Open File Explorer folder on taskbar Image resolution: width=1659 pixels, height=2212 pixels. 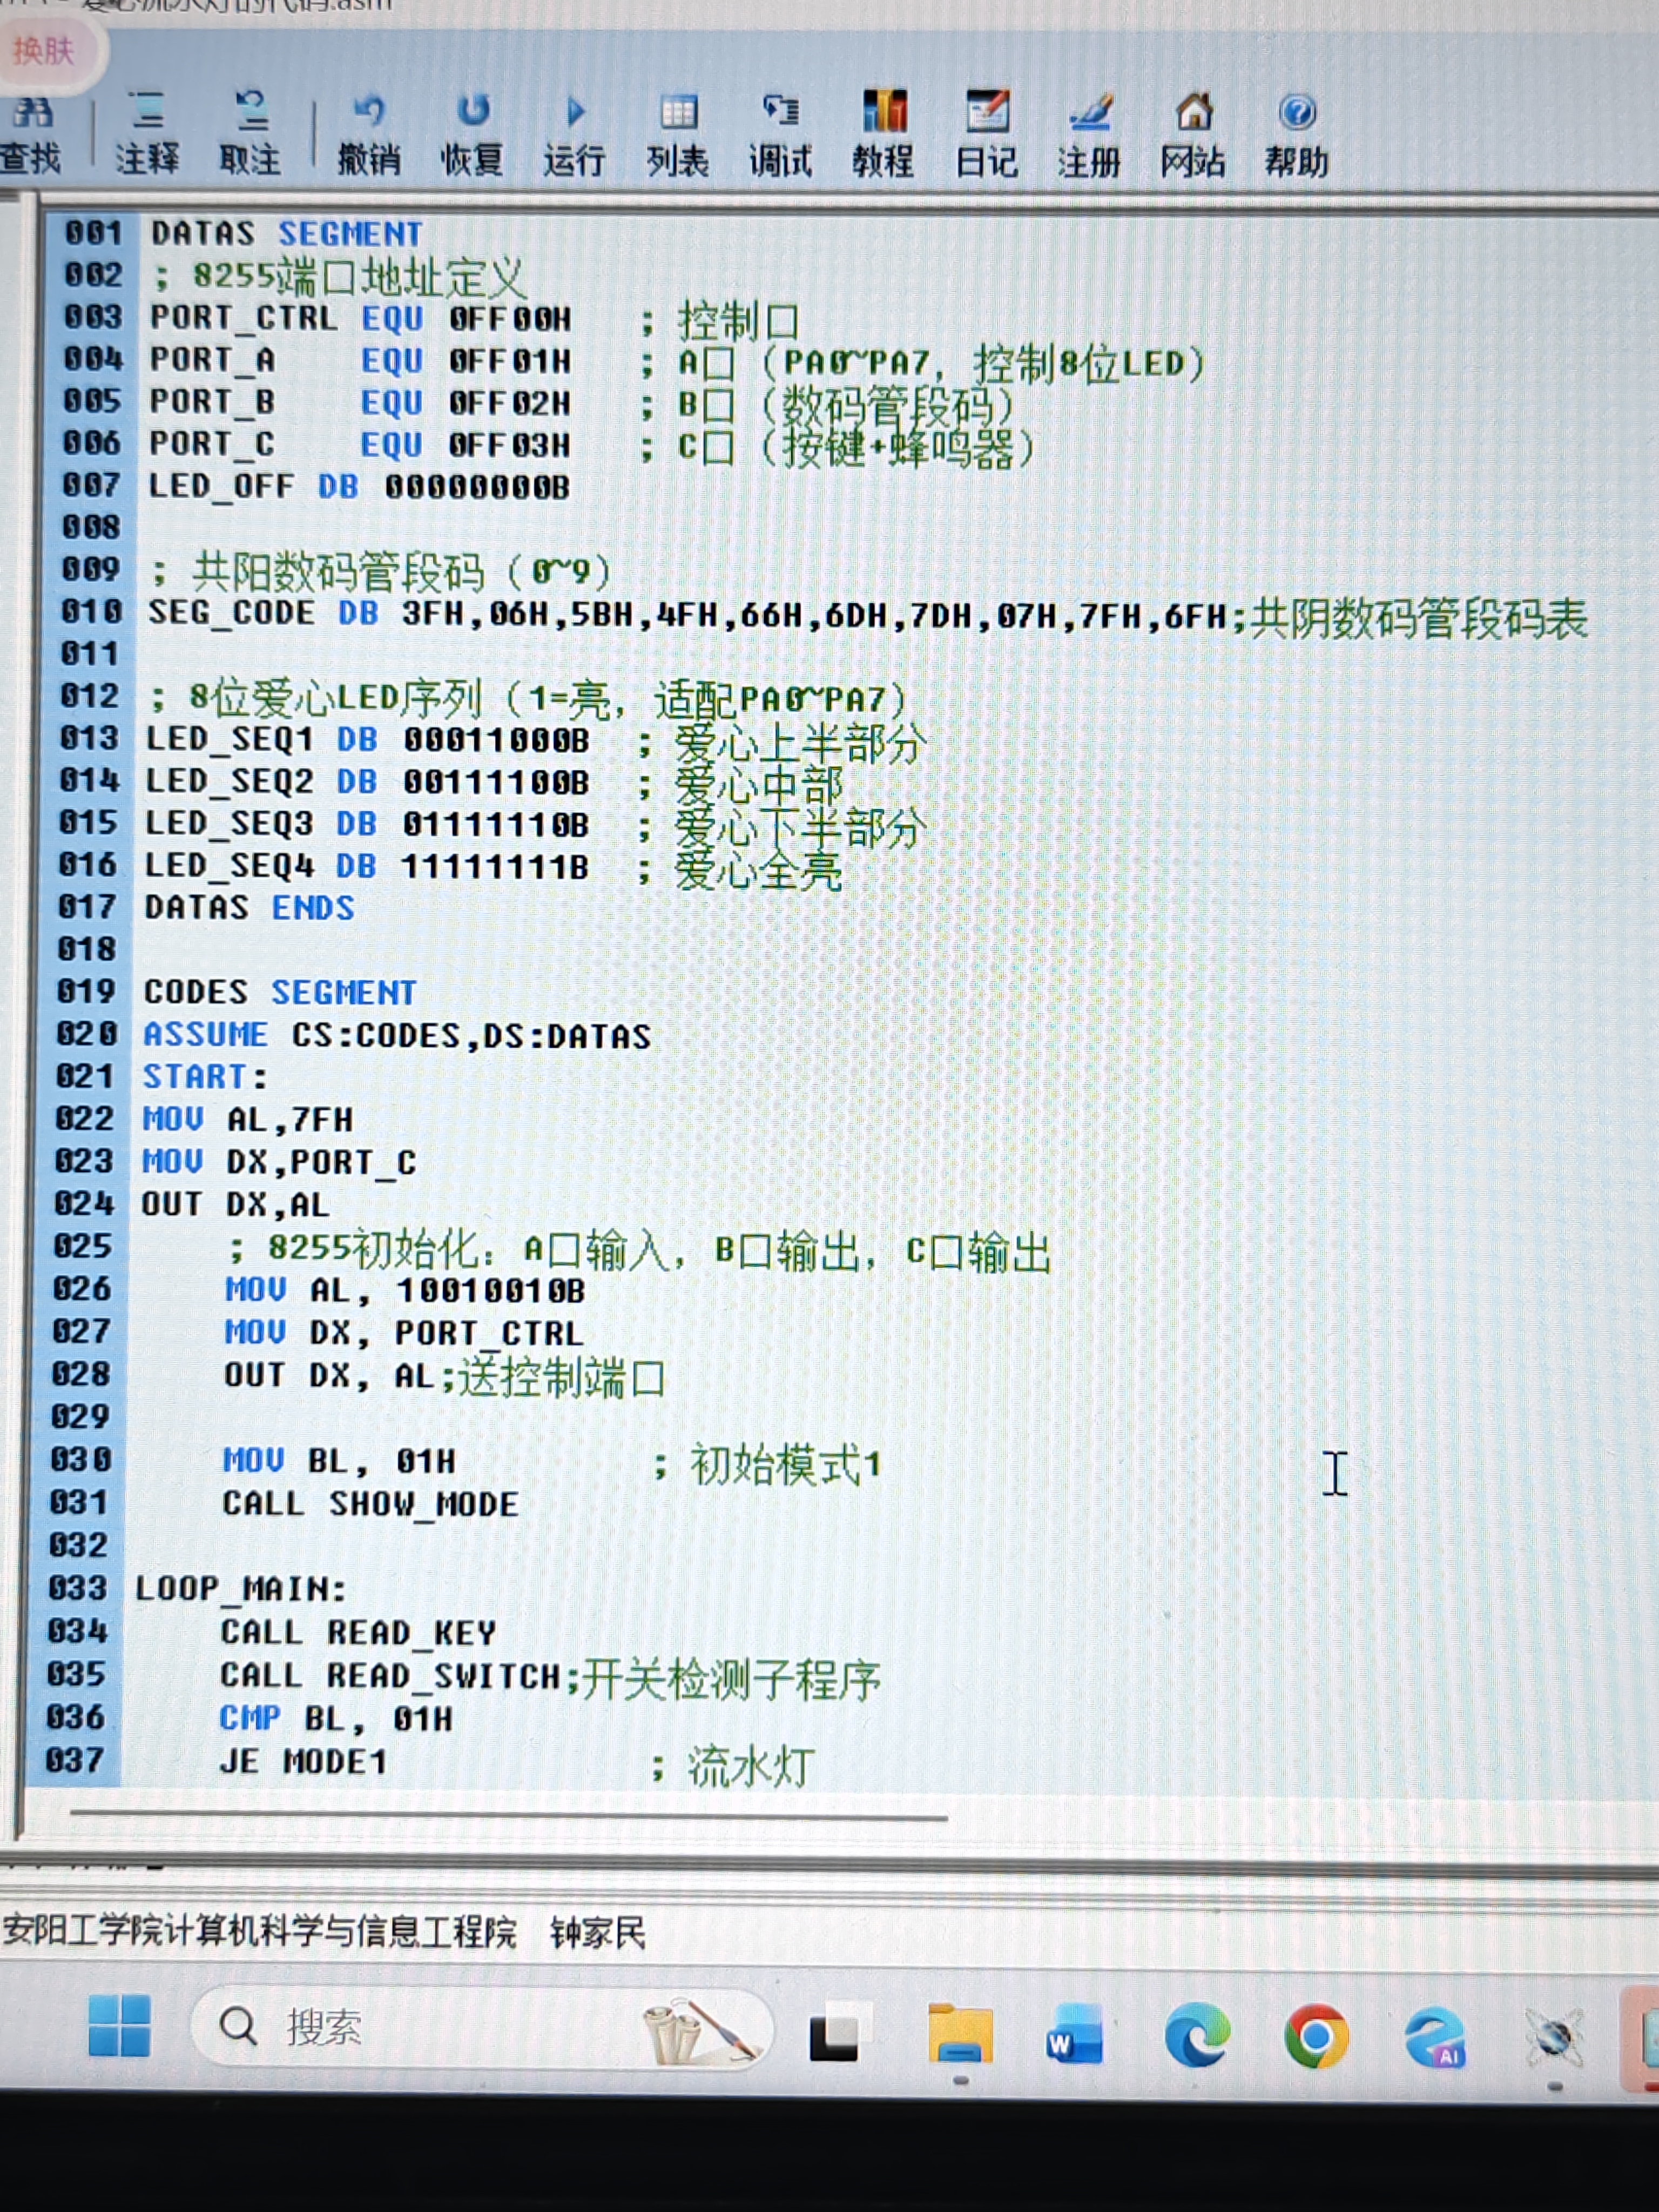click(x=960, y=2035)
